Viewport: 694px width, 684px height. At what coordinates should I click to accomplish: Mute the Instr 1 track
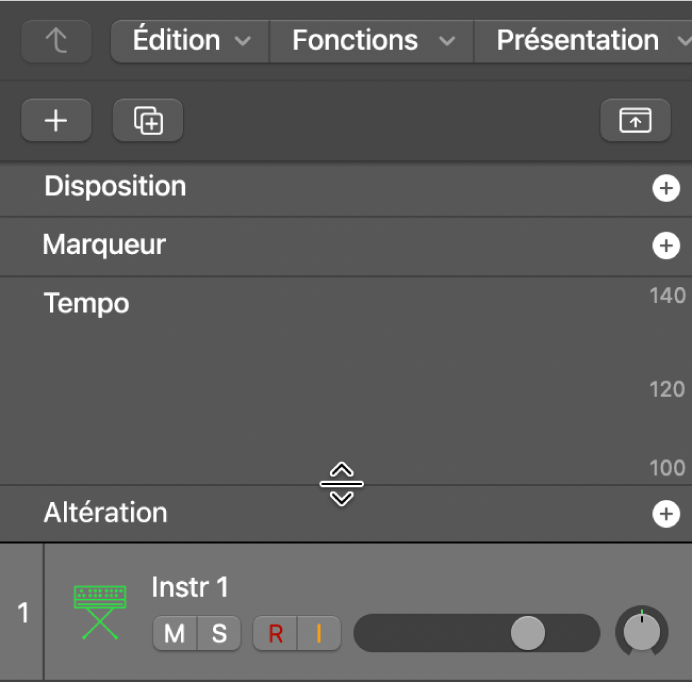tap(175, 633)
